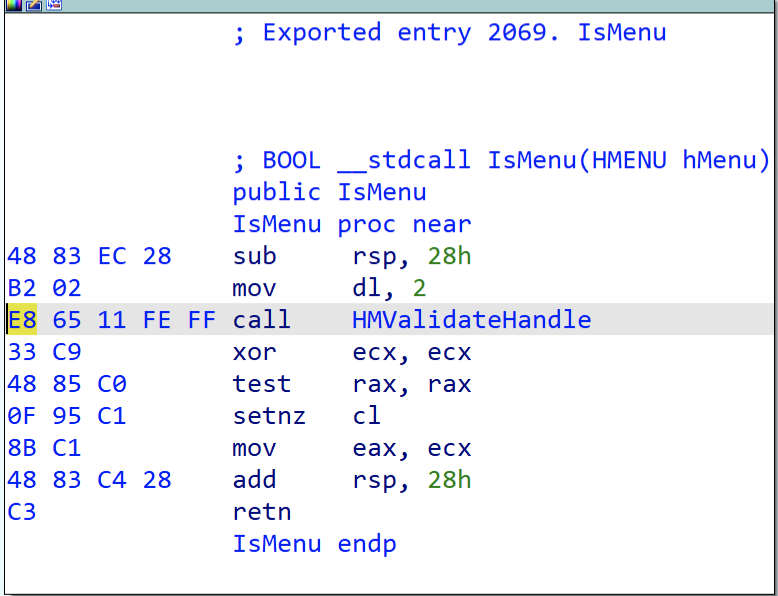
Task: Click the 'setnz' instruction mnemonic
Action: [269, 416]
